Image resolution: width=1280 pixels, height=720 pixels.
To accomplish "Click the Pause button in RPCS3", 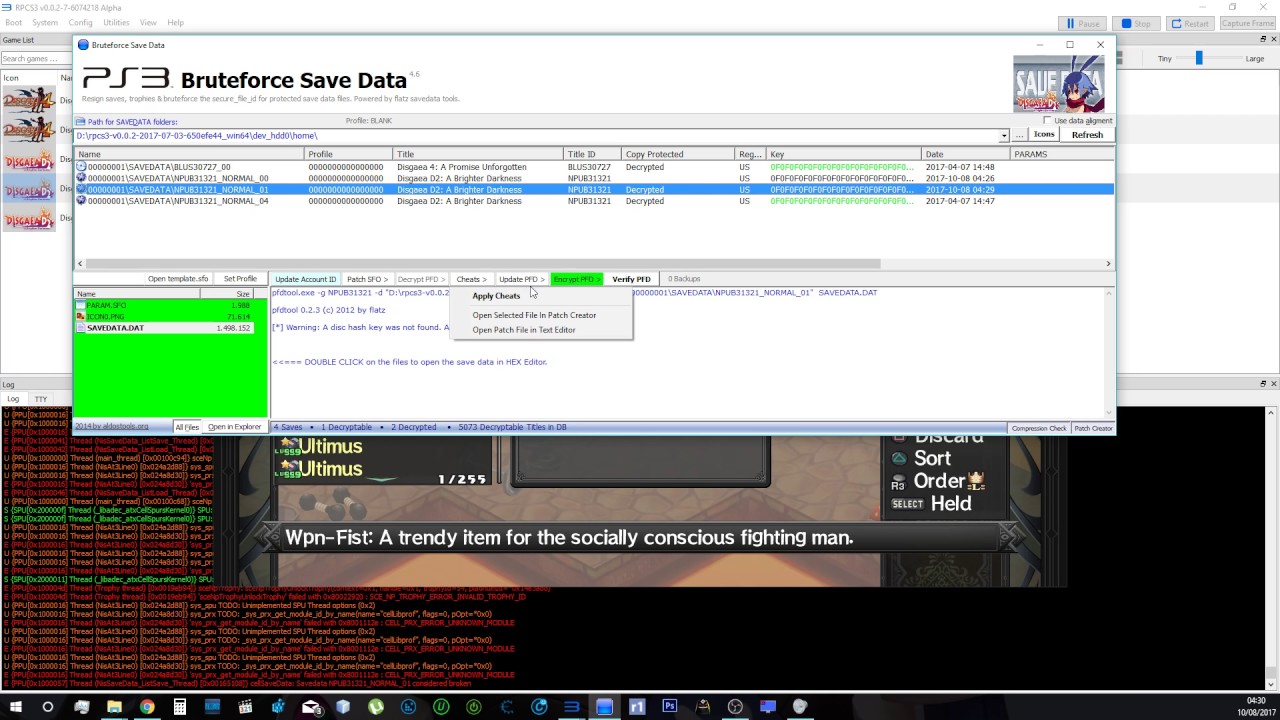I will [x=1084, y=23].
